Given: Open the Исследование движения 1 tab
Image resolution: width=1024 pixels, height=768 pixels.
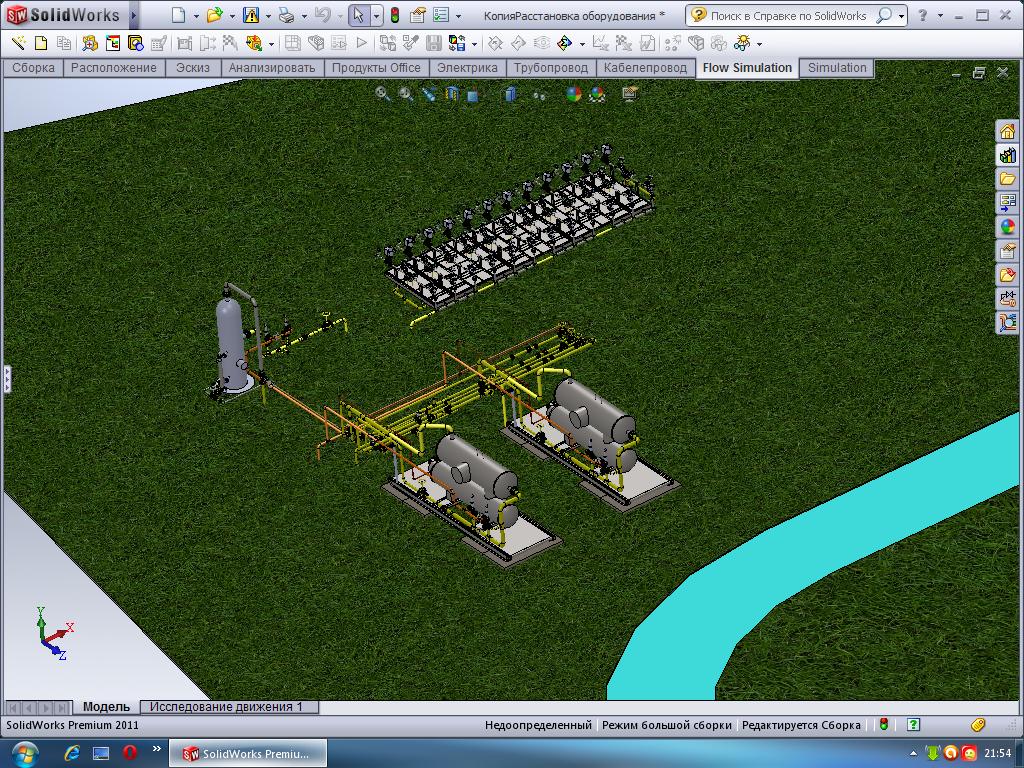Looking at the screenshot, I should click(x=226, y=707).
